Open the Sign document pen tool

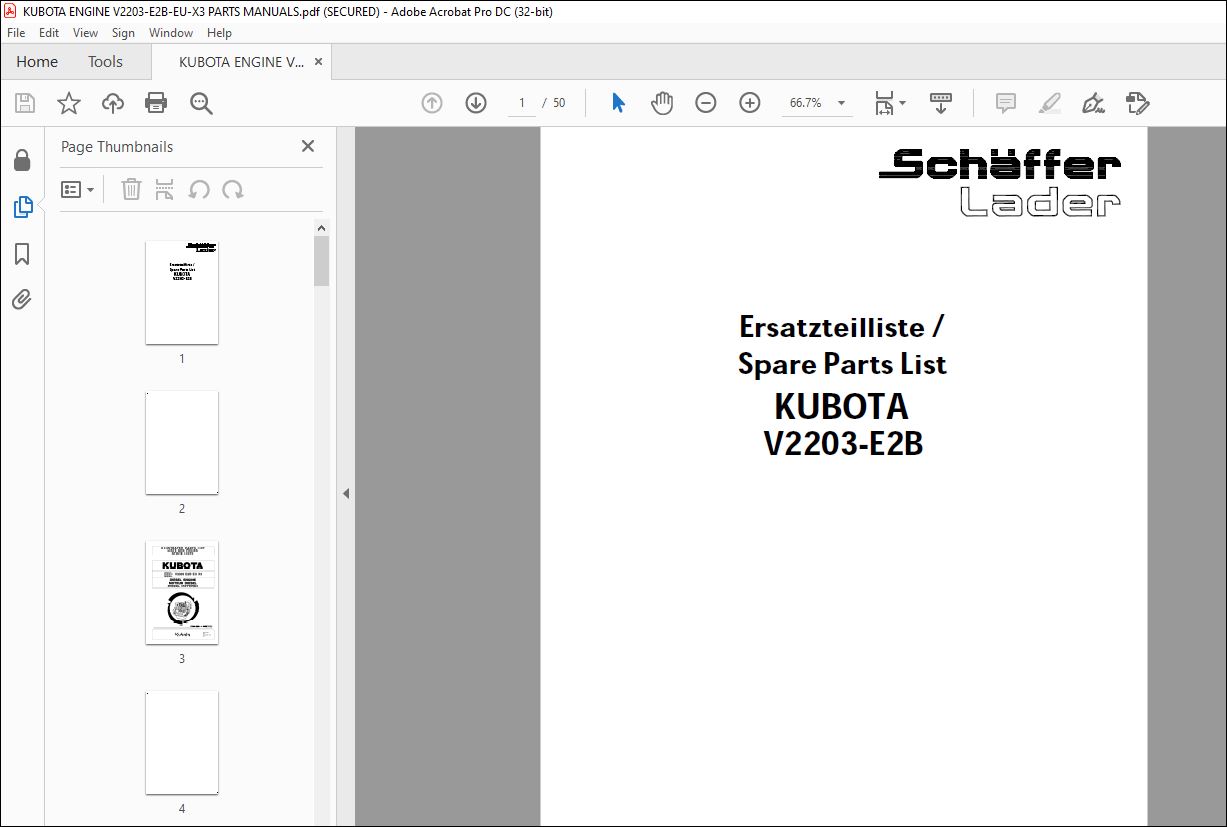[1094, 103]
